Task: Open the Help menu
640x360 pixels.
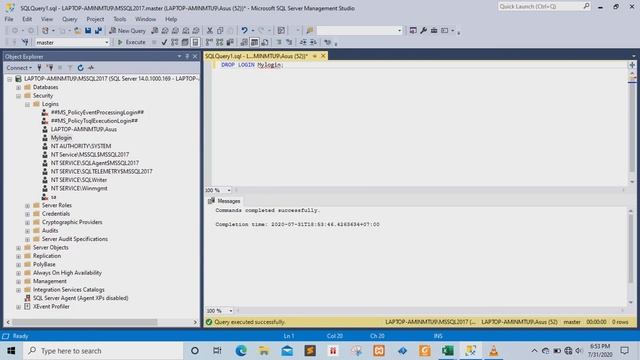Action: click(171, 19)
